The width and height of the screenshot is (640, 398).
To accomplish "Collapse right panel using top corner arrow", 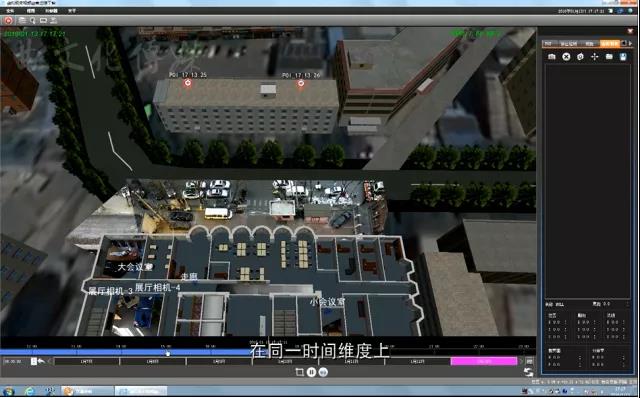I will pos(631,31).
